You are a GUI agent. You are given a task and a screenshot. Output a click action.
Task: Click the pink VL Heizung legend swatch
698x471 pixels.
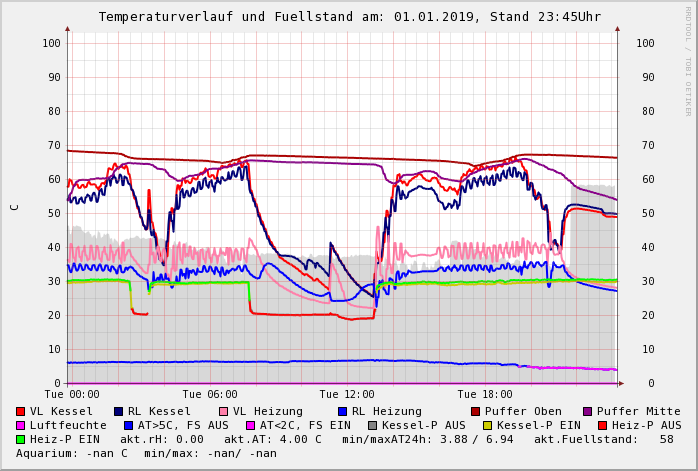tap(223, 412)
